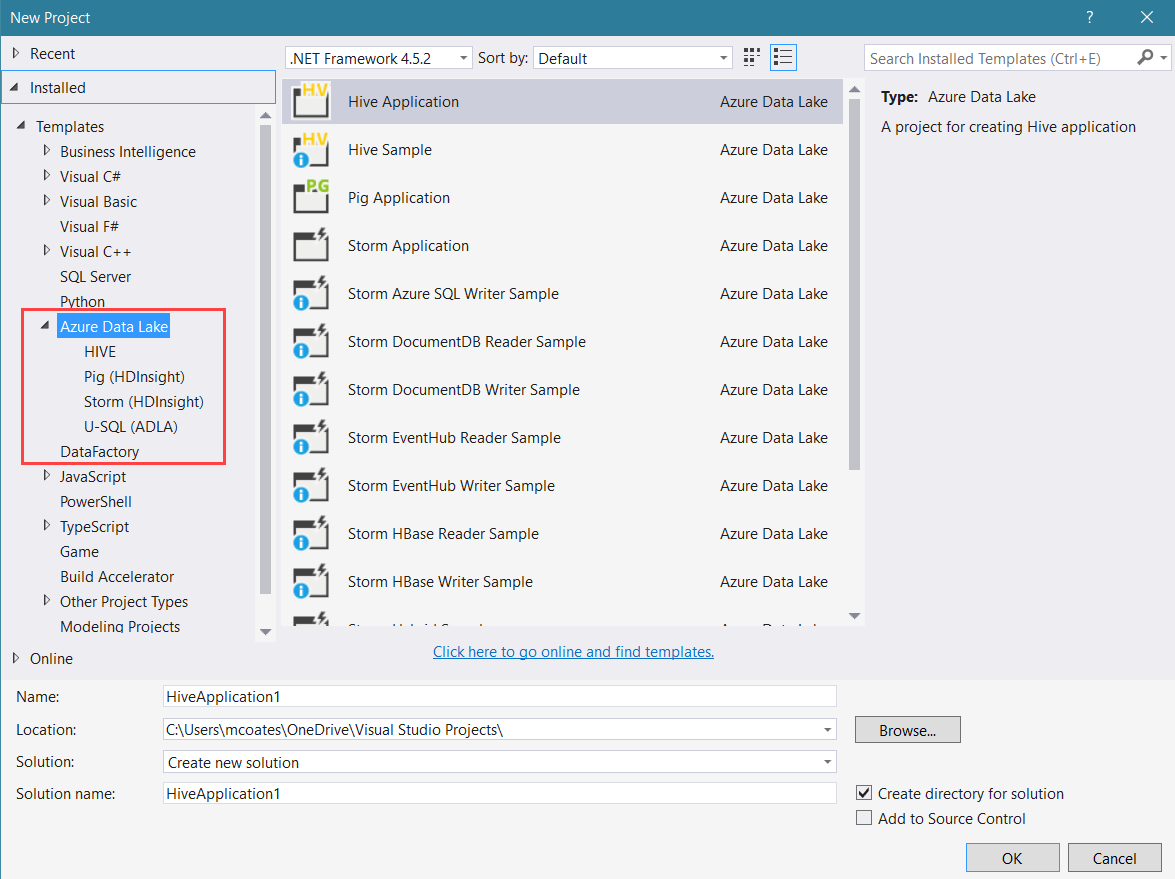Select Game template category

tap(79, 552)
